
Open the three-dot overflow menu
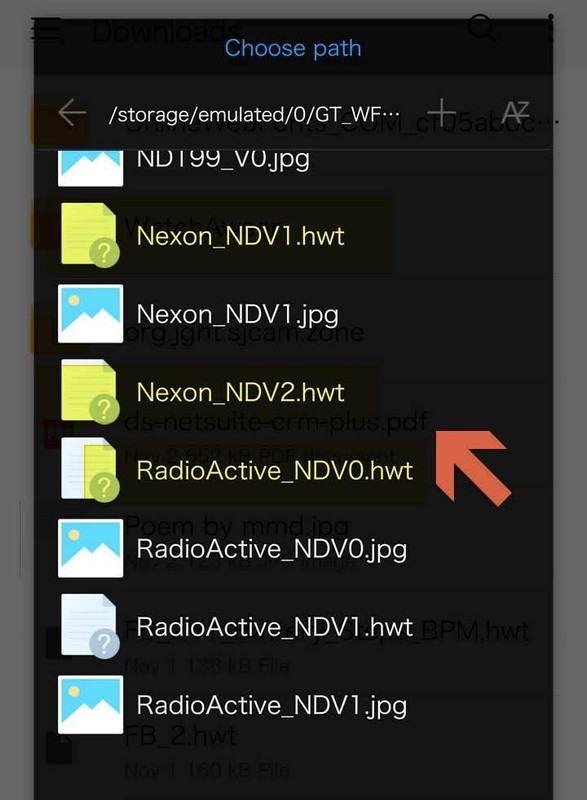pos(551,29)
